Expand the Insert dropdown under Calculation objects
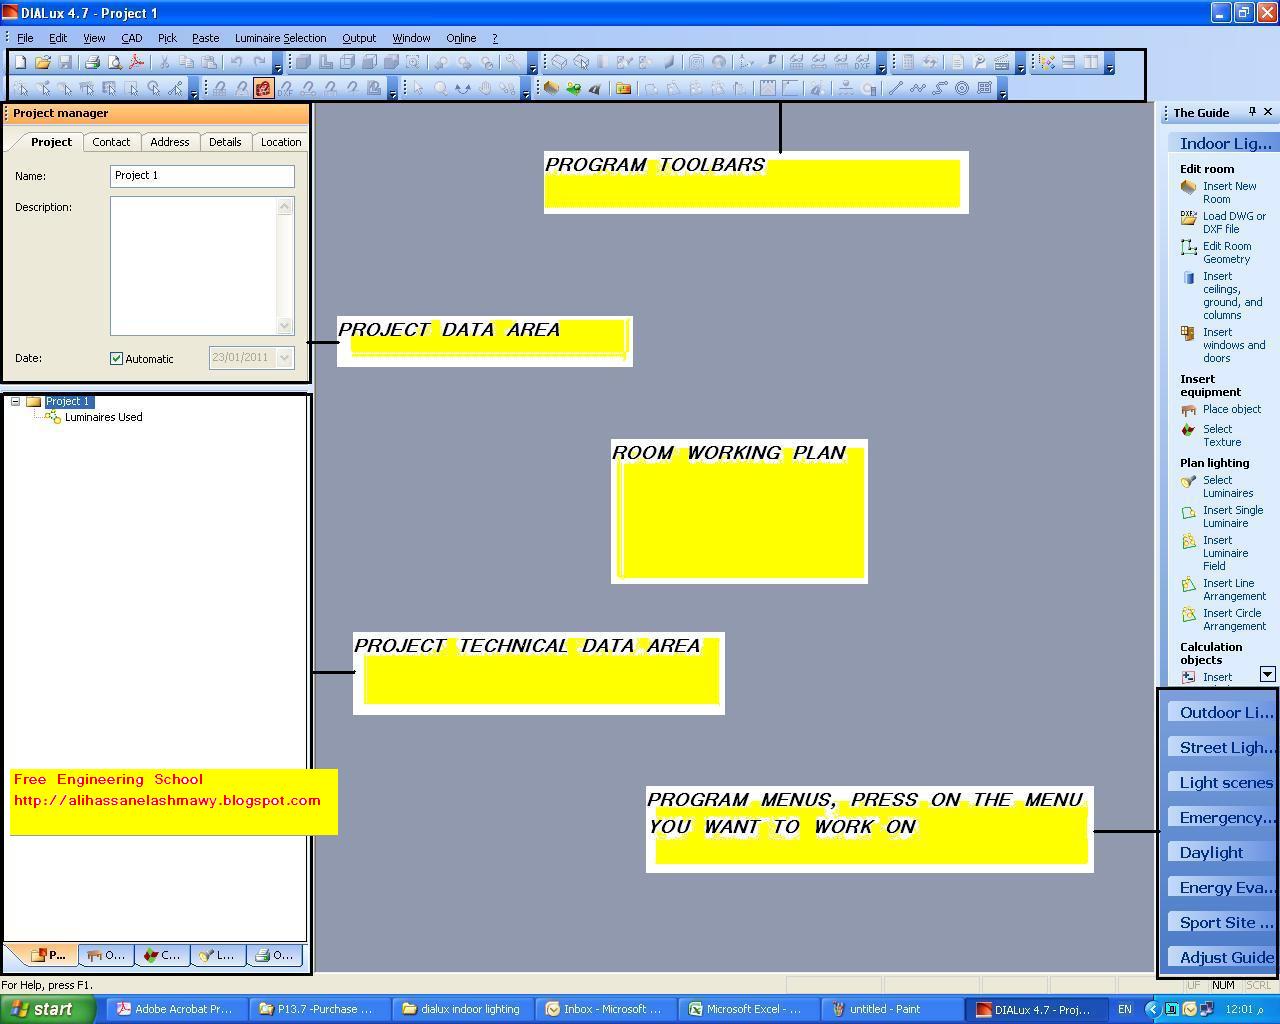This screenshot has height=1024, width=1280. 1267,675
